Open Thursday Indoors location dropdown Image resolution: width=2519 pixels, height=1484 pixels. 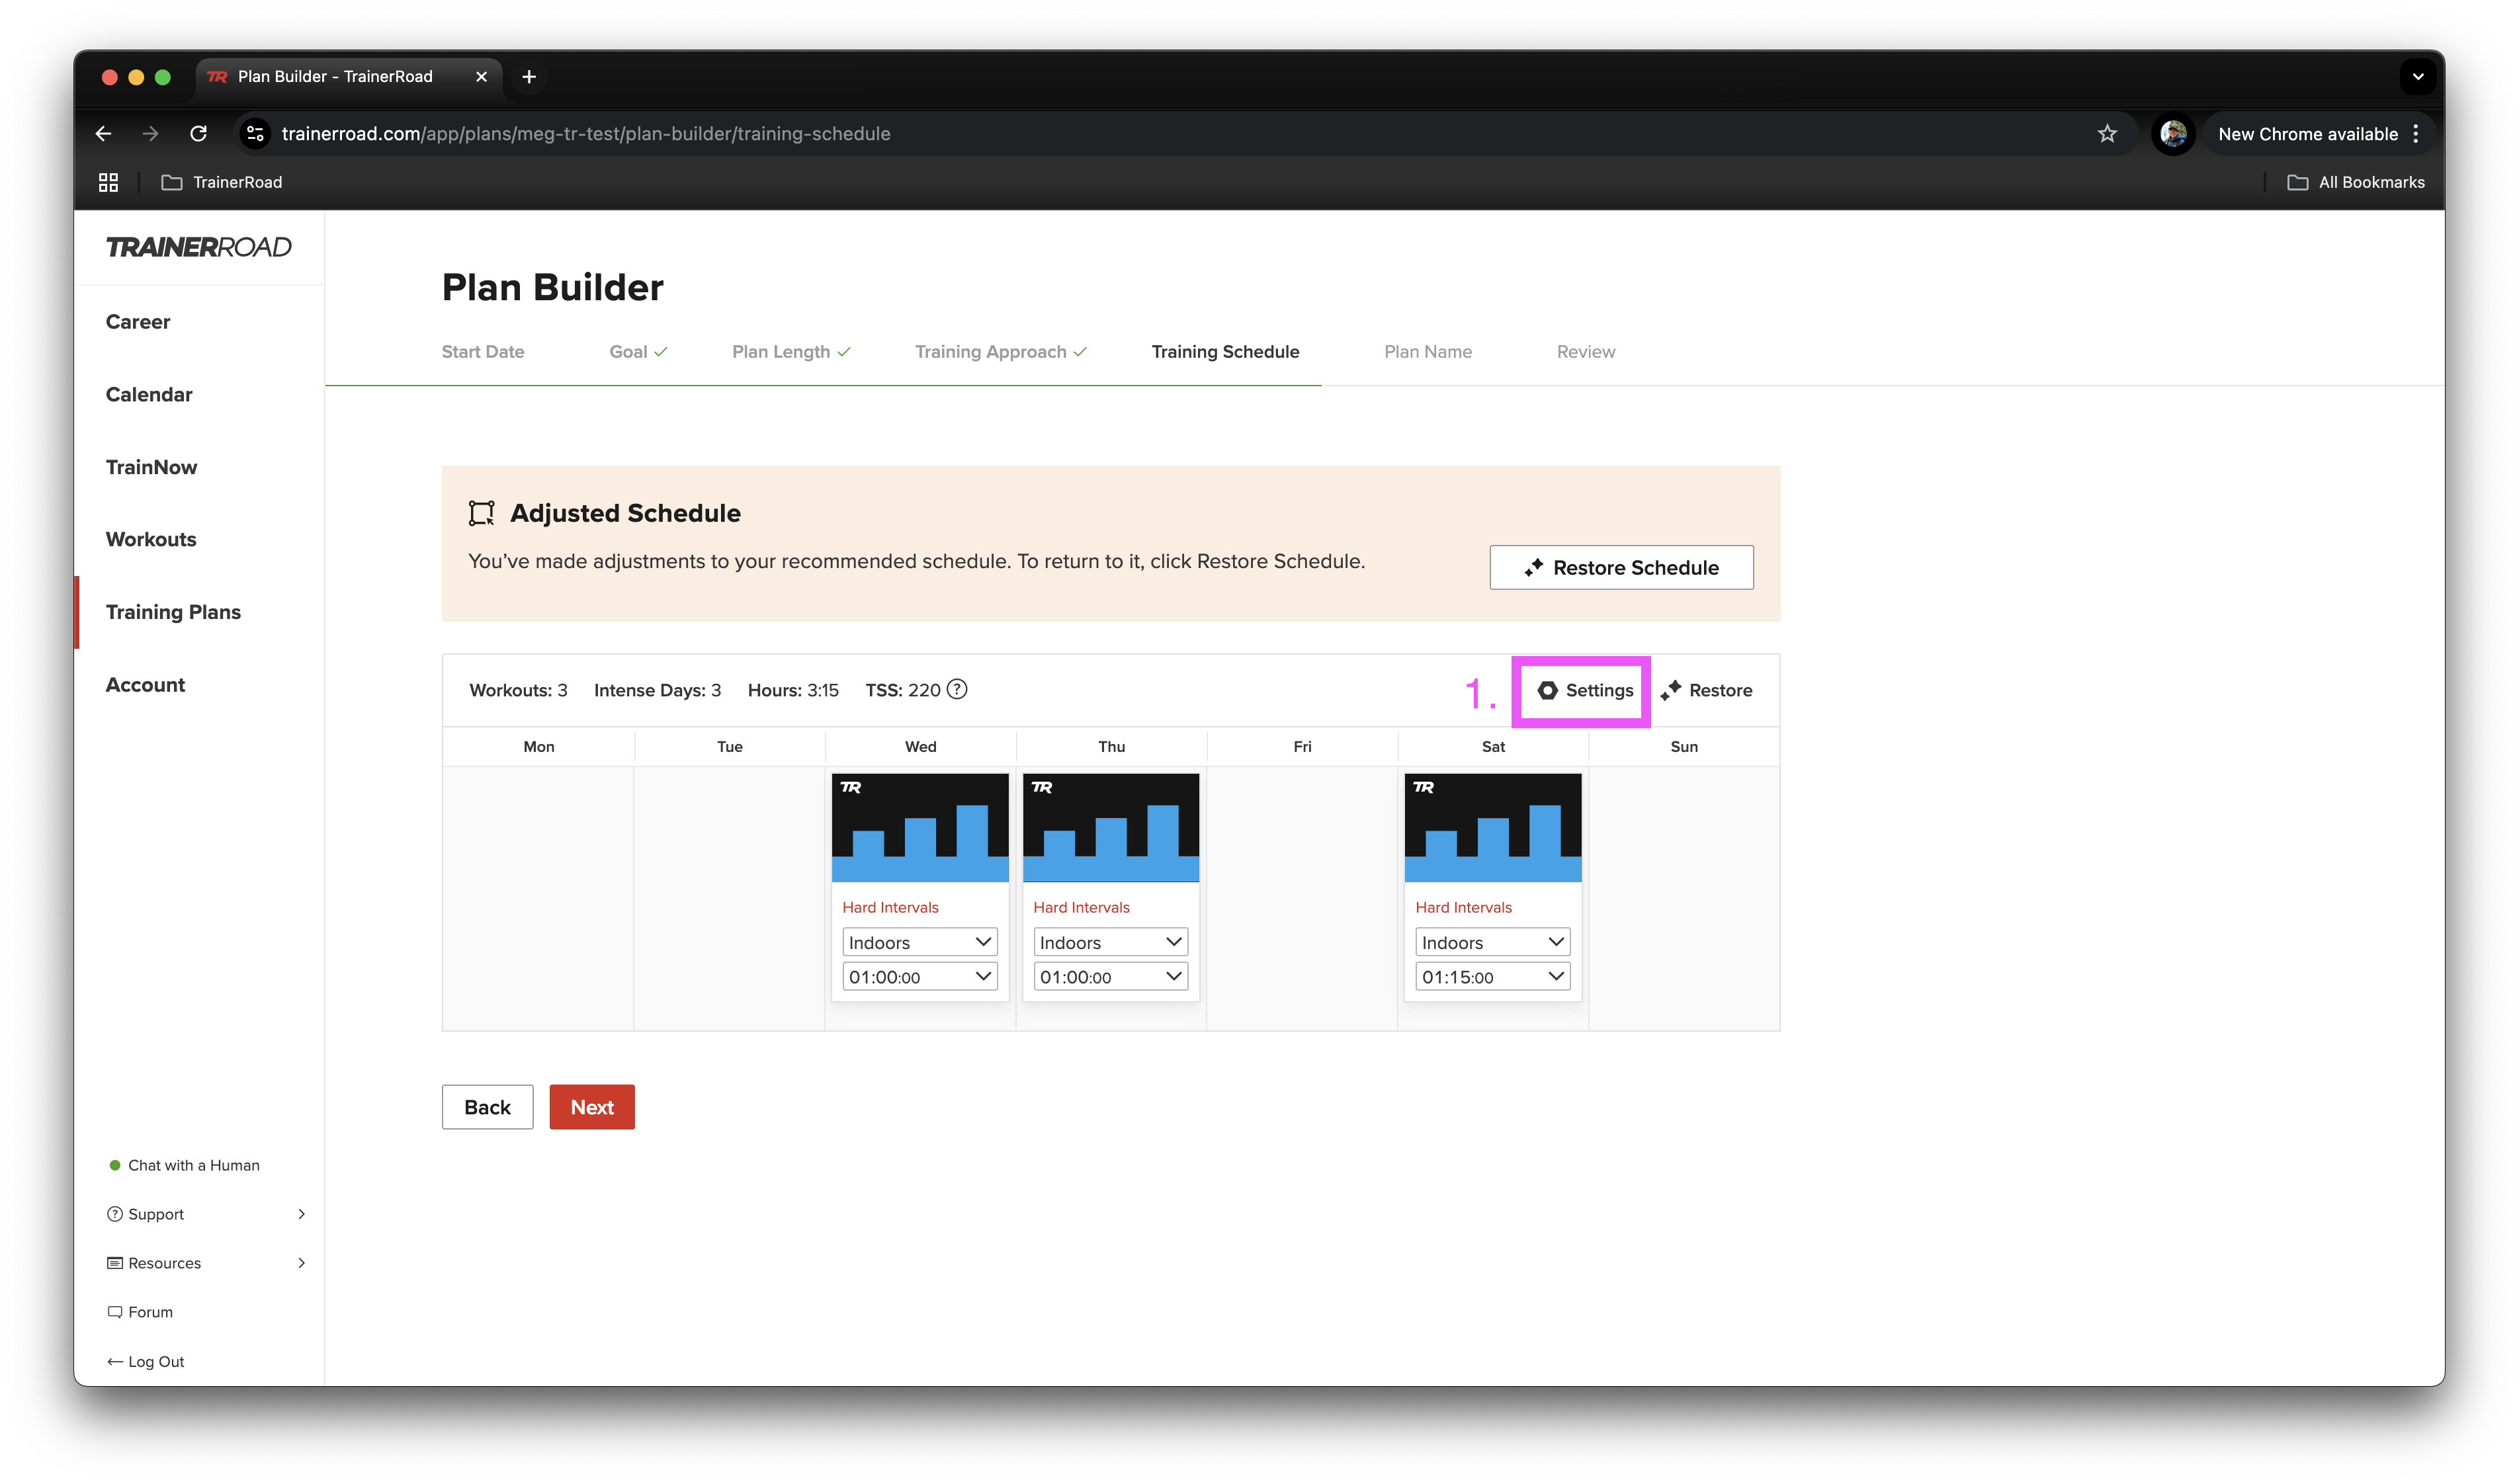coord(1110,942)
